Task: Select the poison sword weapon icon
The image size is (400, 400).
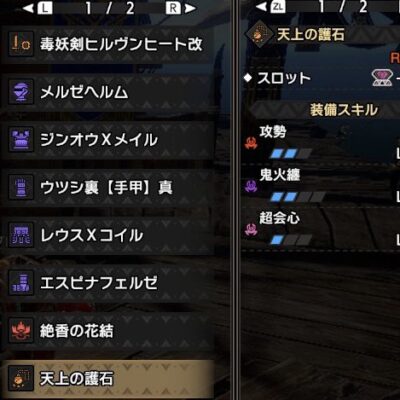Action: [x=21, y=44]
